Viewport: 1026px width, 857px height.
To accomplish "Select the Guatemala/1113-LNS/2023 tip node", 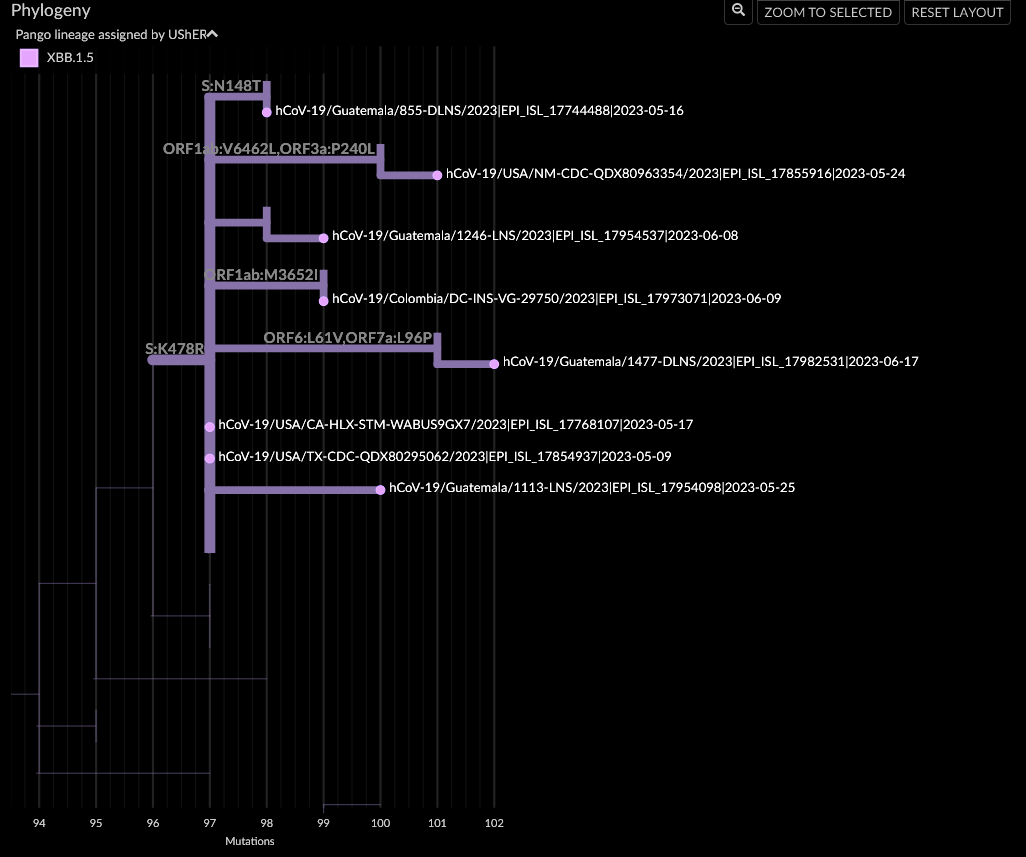I will click(x=380, y=489).
